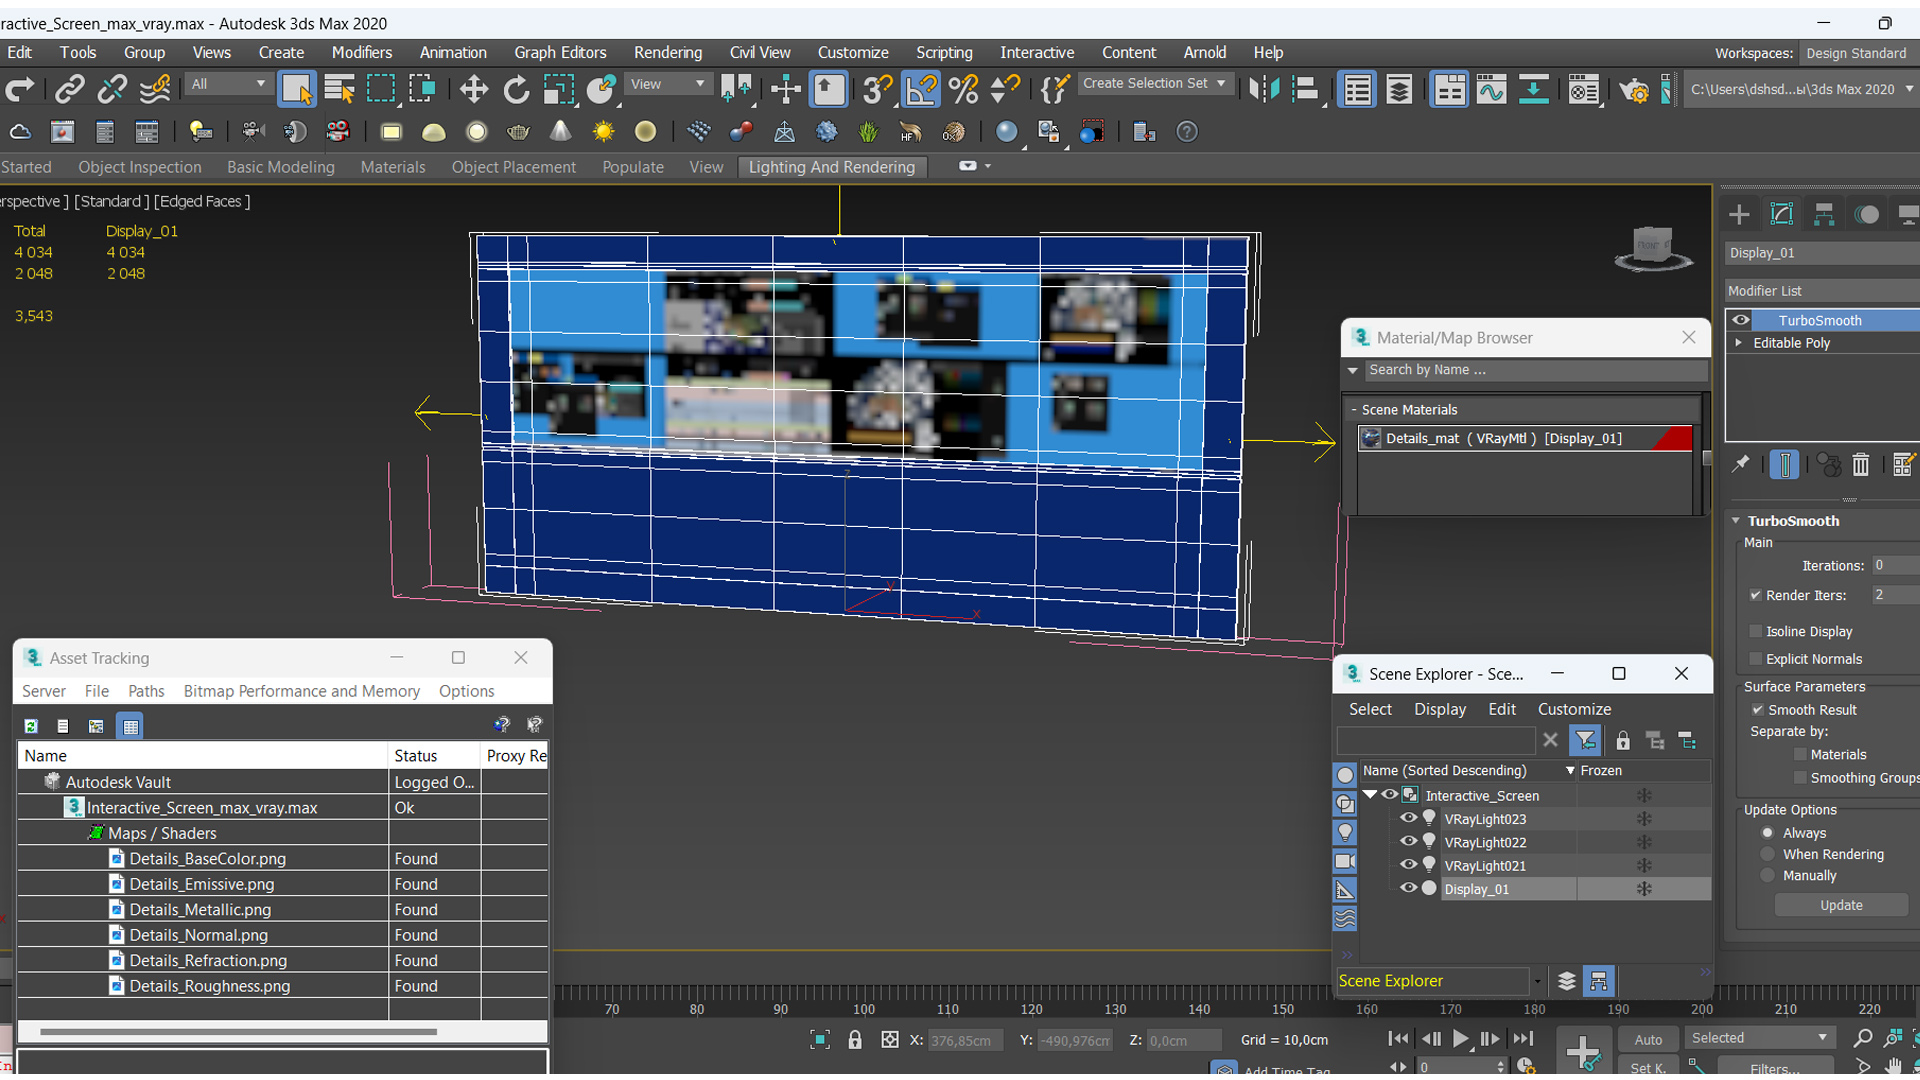Display lights filter in Scene Explorer

(x=1345, y=832)
